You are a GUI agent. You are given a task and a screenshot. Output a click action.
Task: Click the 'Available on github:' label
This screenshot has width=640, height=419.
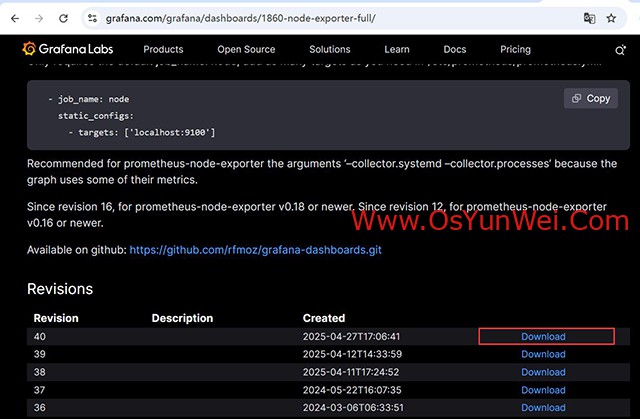[x=77, y=250]
